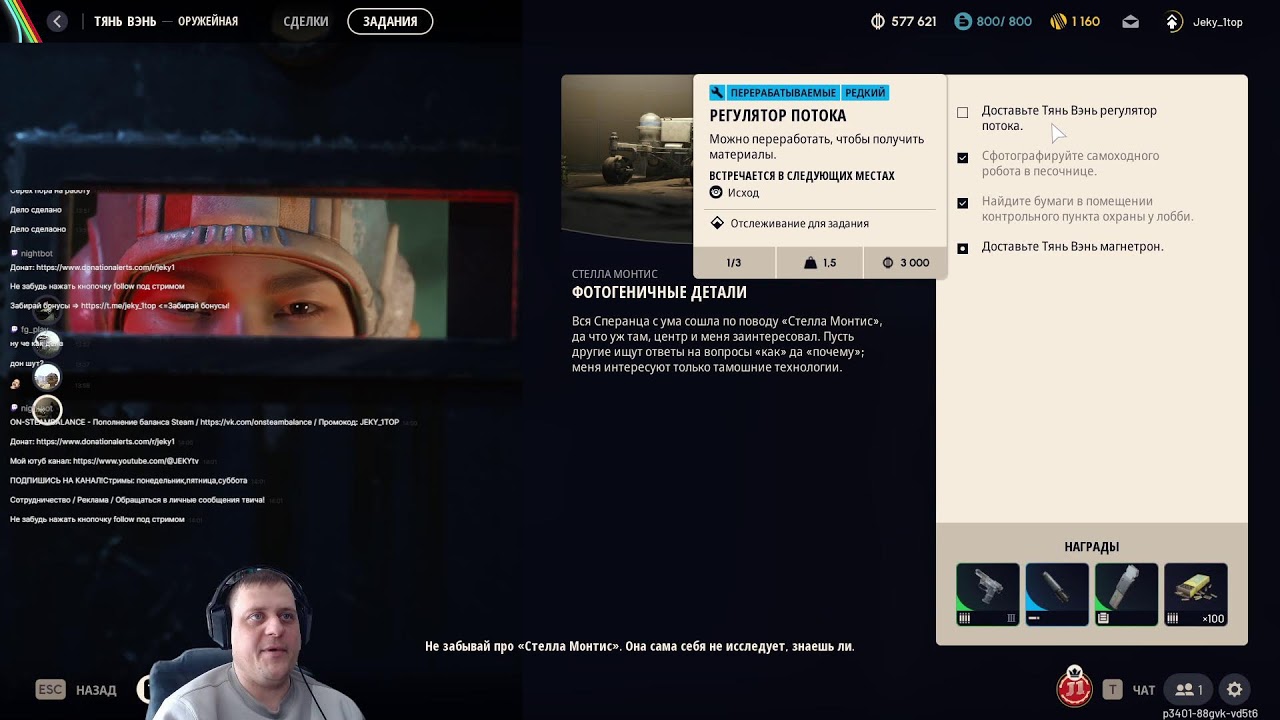Click the Jeky_1top username
The height and width of the screenshot is (720, 1280).
pos(1218,22)
